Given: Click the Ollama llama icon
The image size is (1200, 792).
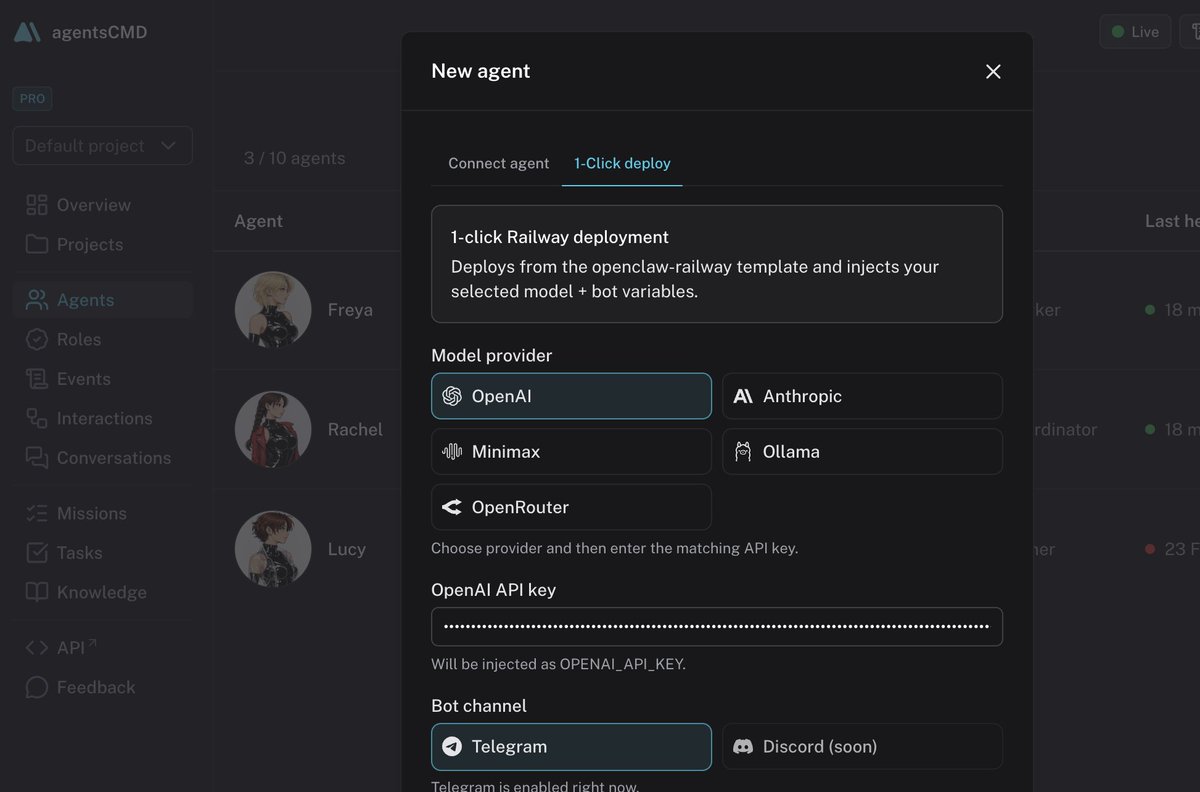Looking at the screenshot, I should click(743, 452).
